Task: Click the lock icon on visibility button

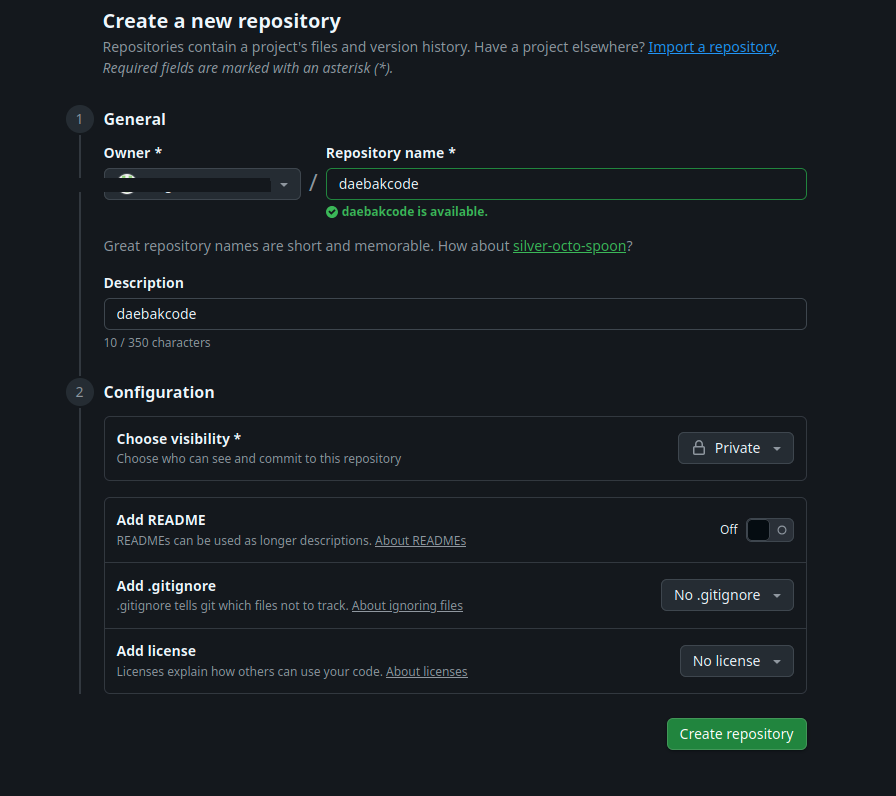Action: point(697,448)
